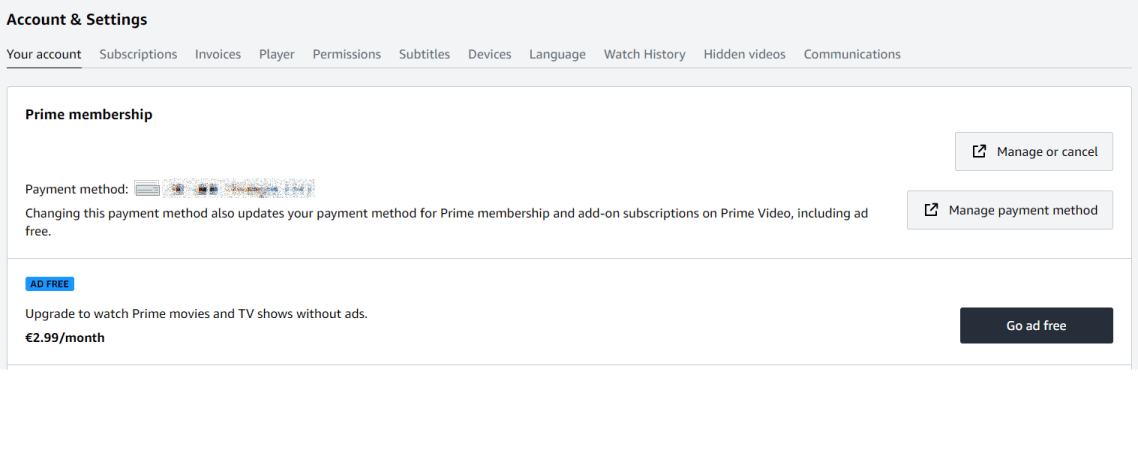Click the Manage payment method button
The image size is (1138, 450).
[x=1009, y=210]
